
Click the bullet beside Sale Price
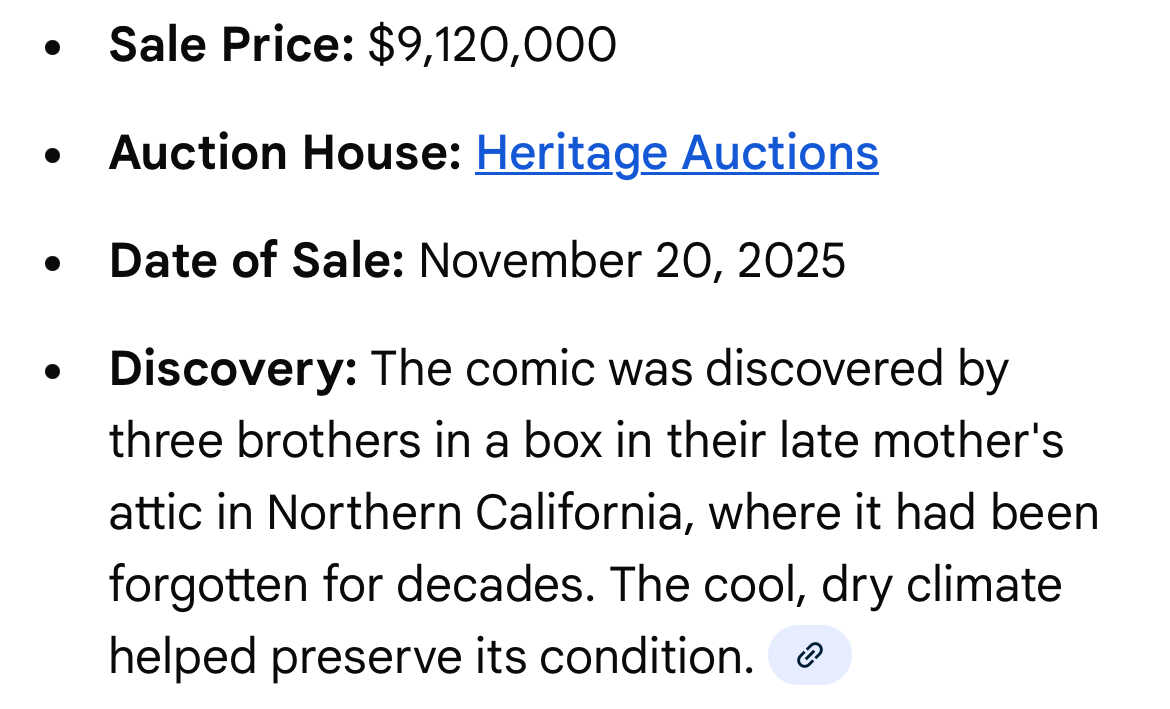point(53,48)
